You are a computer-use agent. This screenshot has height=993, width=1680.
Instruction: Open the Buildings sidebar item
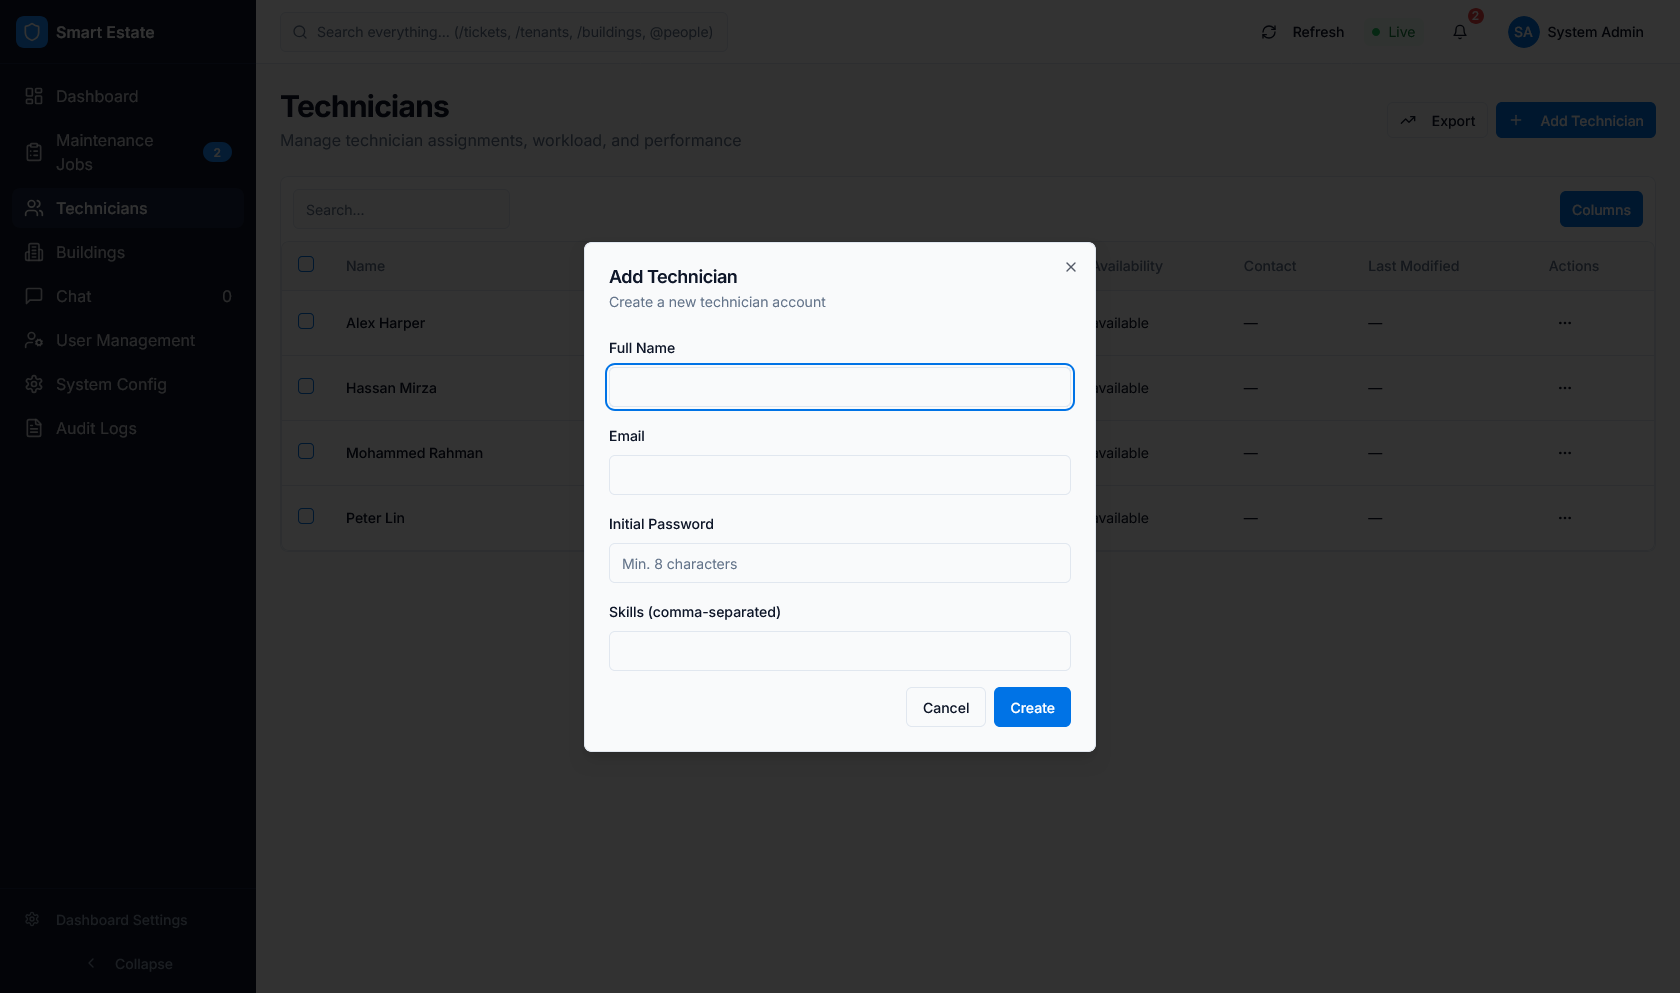[x=90, y=252]
